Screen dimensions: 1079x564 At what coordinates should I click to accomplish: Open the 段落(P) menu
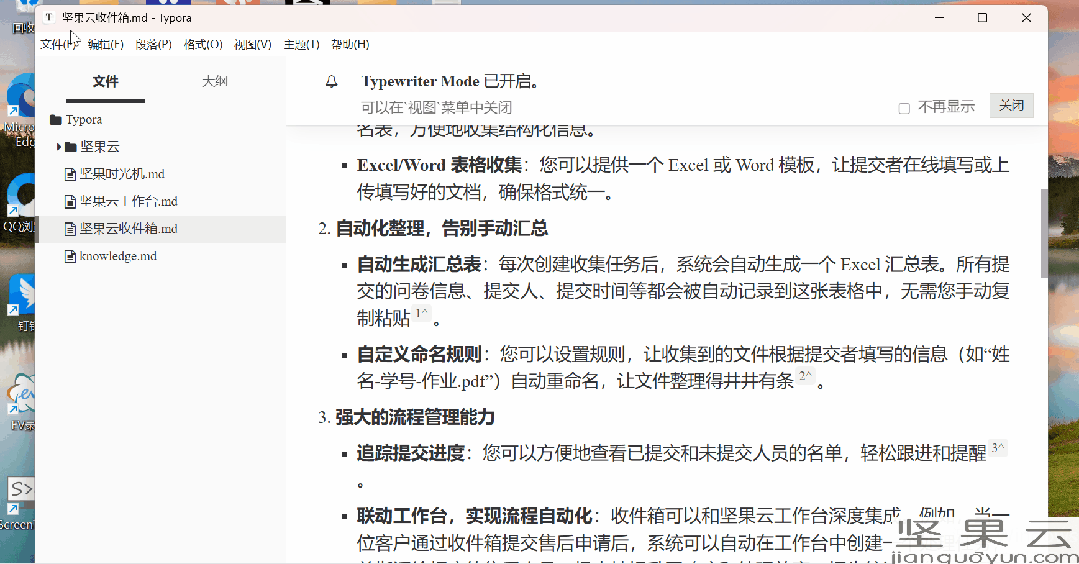(x=153, y=45)
